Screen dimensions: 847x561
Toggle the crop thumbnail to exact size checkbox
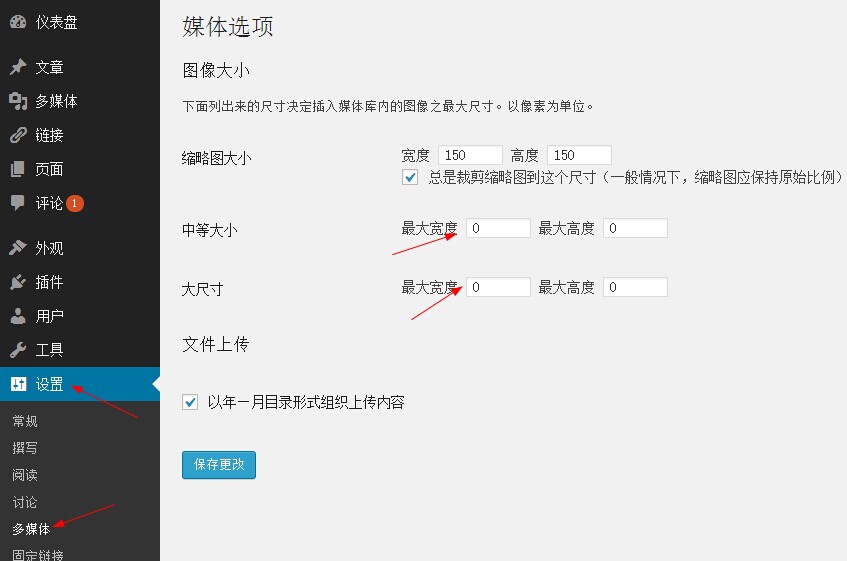coord(410,177)
